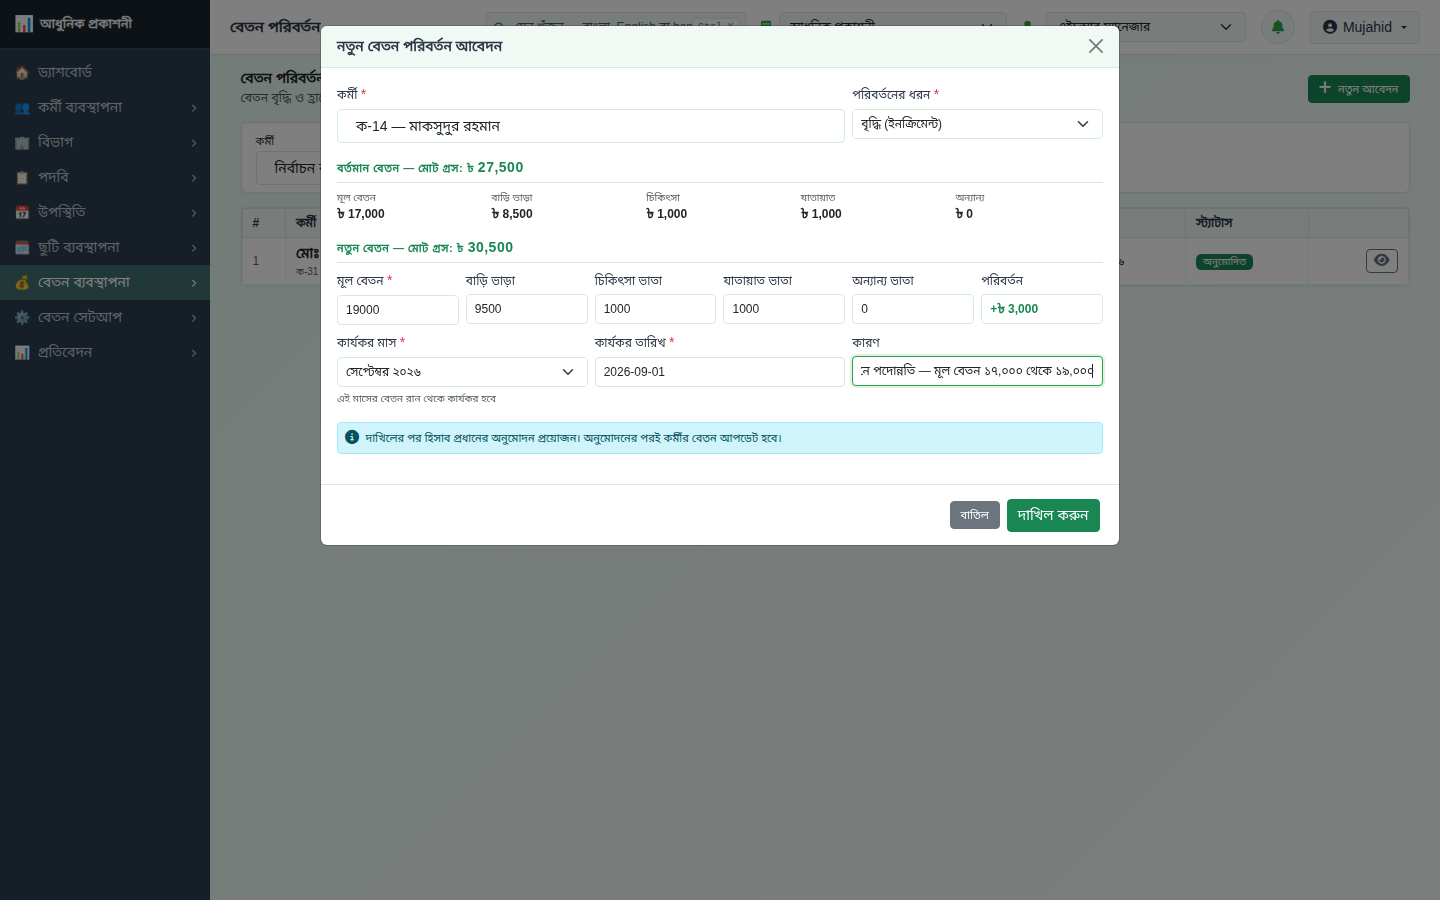Click the প্রতিবেদন chart icon

22,353
